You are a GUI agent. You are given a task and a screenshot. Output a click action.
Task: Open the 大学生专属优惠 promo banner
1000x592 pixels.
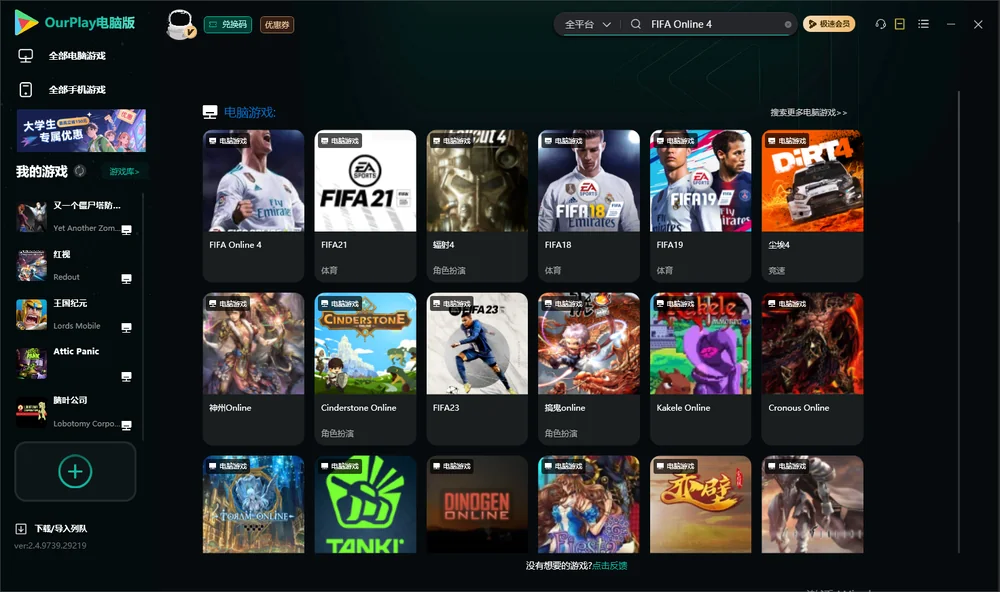point(81,130)
